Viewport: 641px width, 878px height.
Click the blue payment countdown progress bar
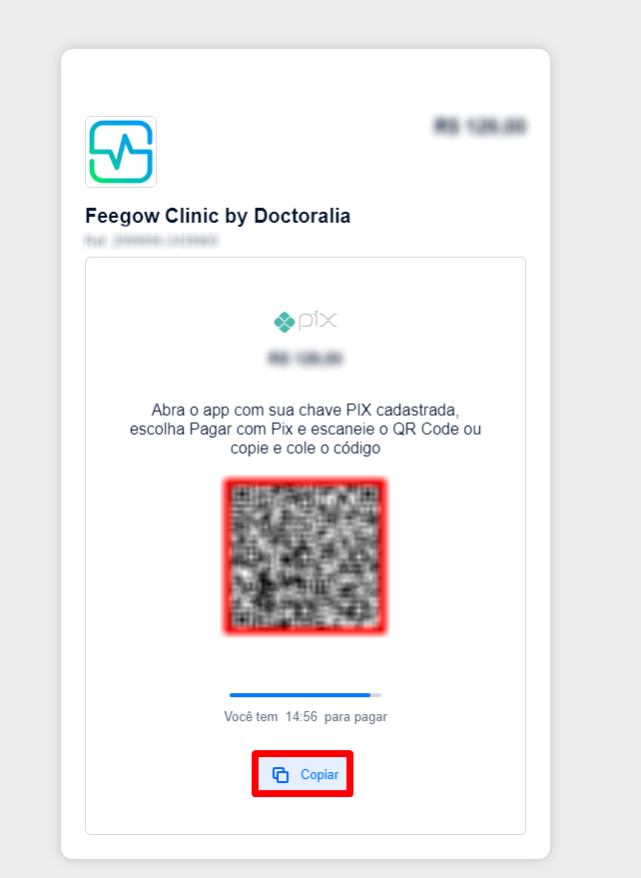tap(300, 695)
